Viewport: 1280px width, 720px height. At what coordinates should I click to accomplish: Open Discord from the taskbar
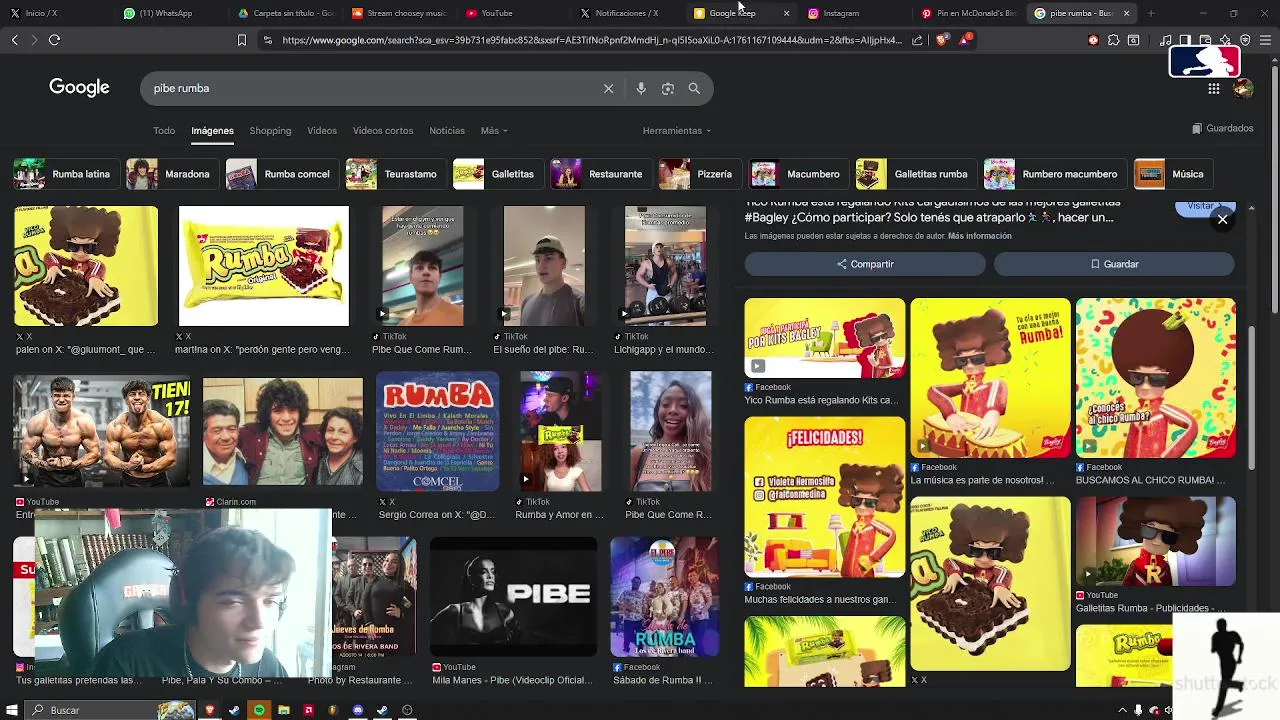coord(358,710)
